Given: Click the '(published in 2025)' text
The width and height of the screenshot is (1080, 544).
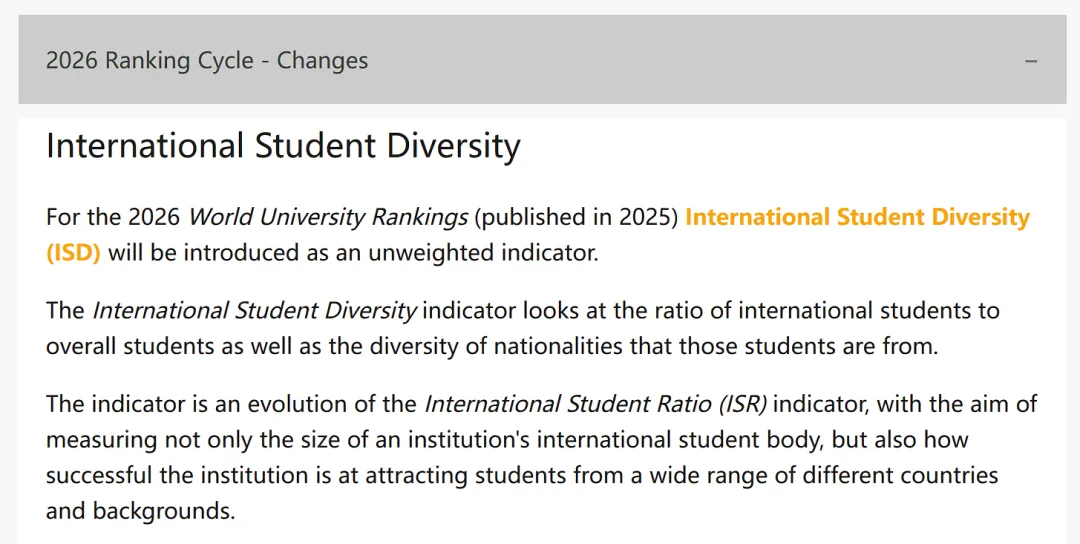Looking at the screenshot, I should 577,218.
